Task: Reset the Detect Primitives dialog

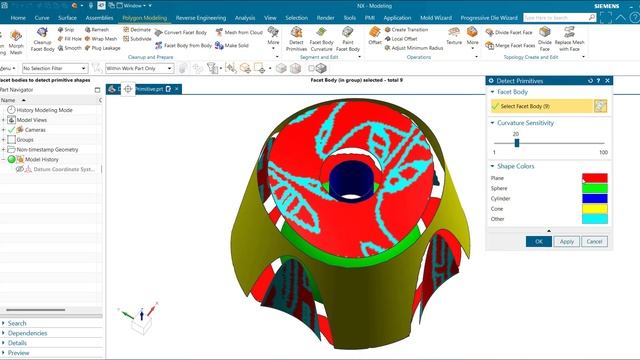Action: tap(590, 81)
